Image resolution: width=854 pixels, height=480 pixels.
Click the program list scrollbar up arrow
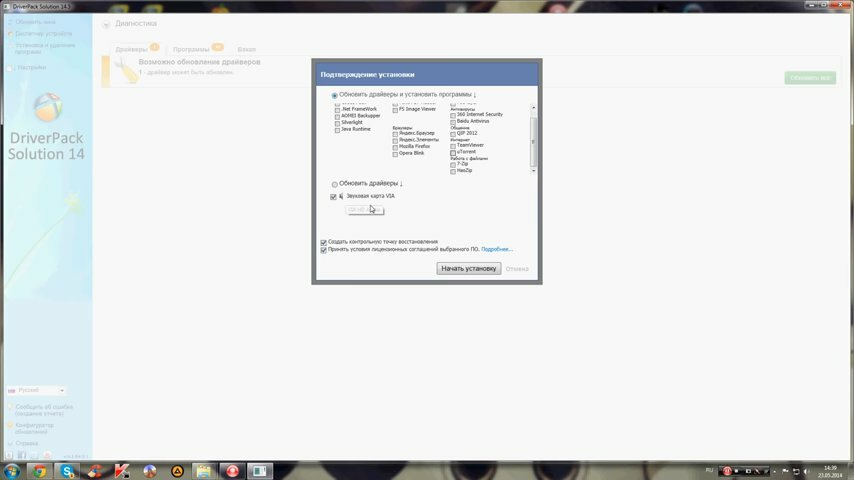pos(533,108)
